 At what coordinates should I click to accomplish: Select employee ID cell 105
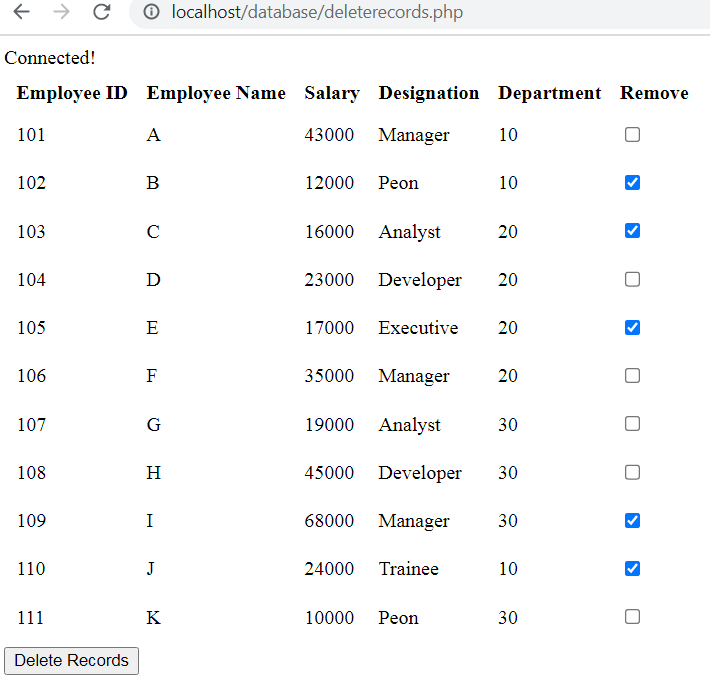pos(31,327)
